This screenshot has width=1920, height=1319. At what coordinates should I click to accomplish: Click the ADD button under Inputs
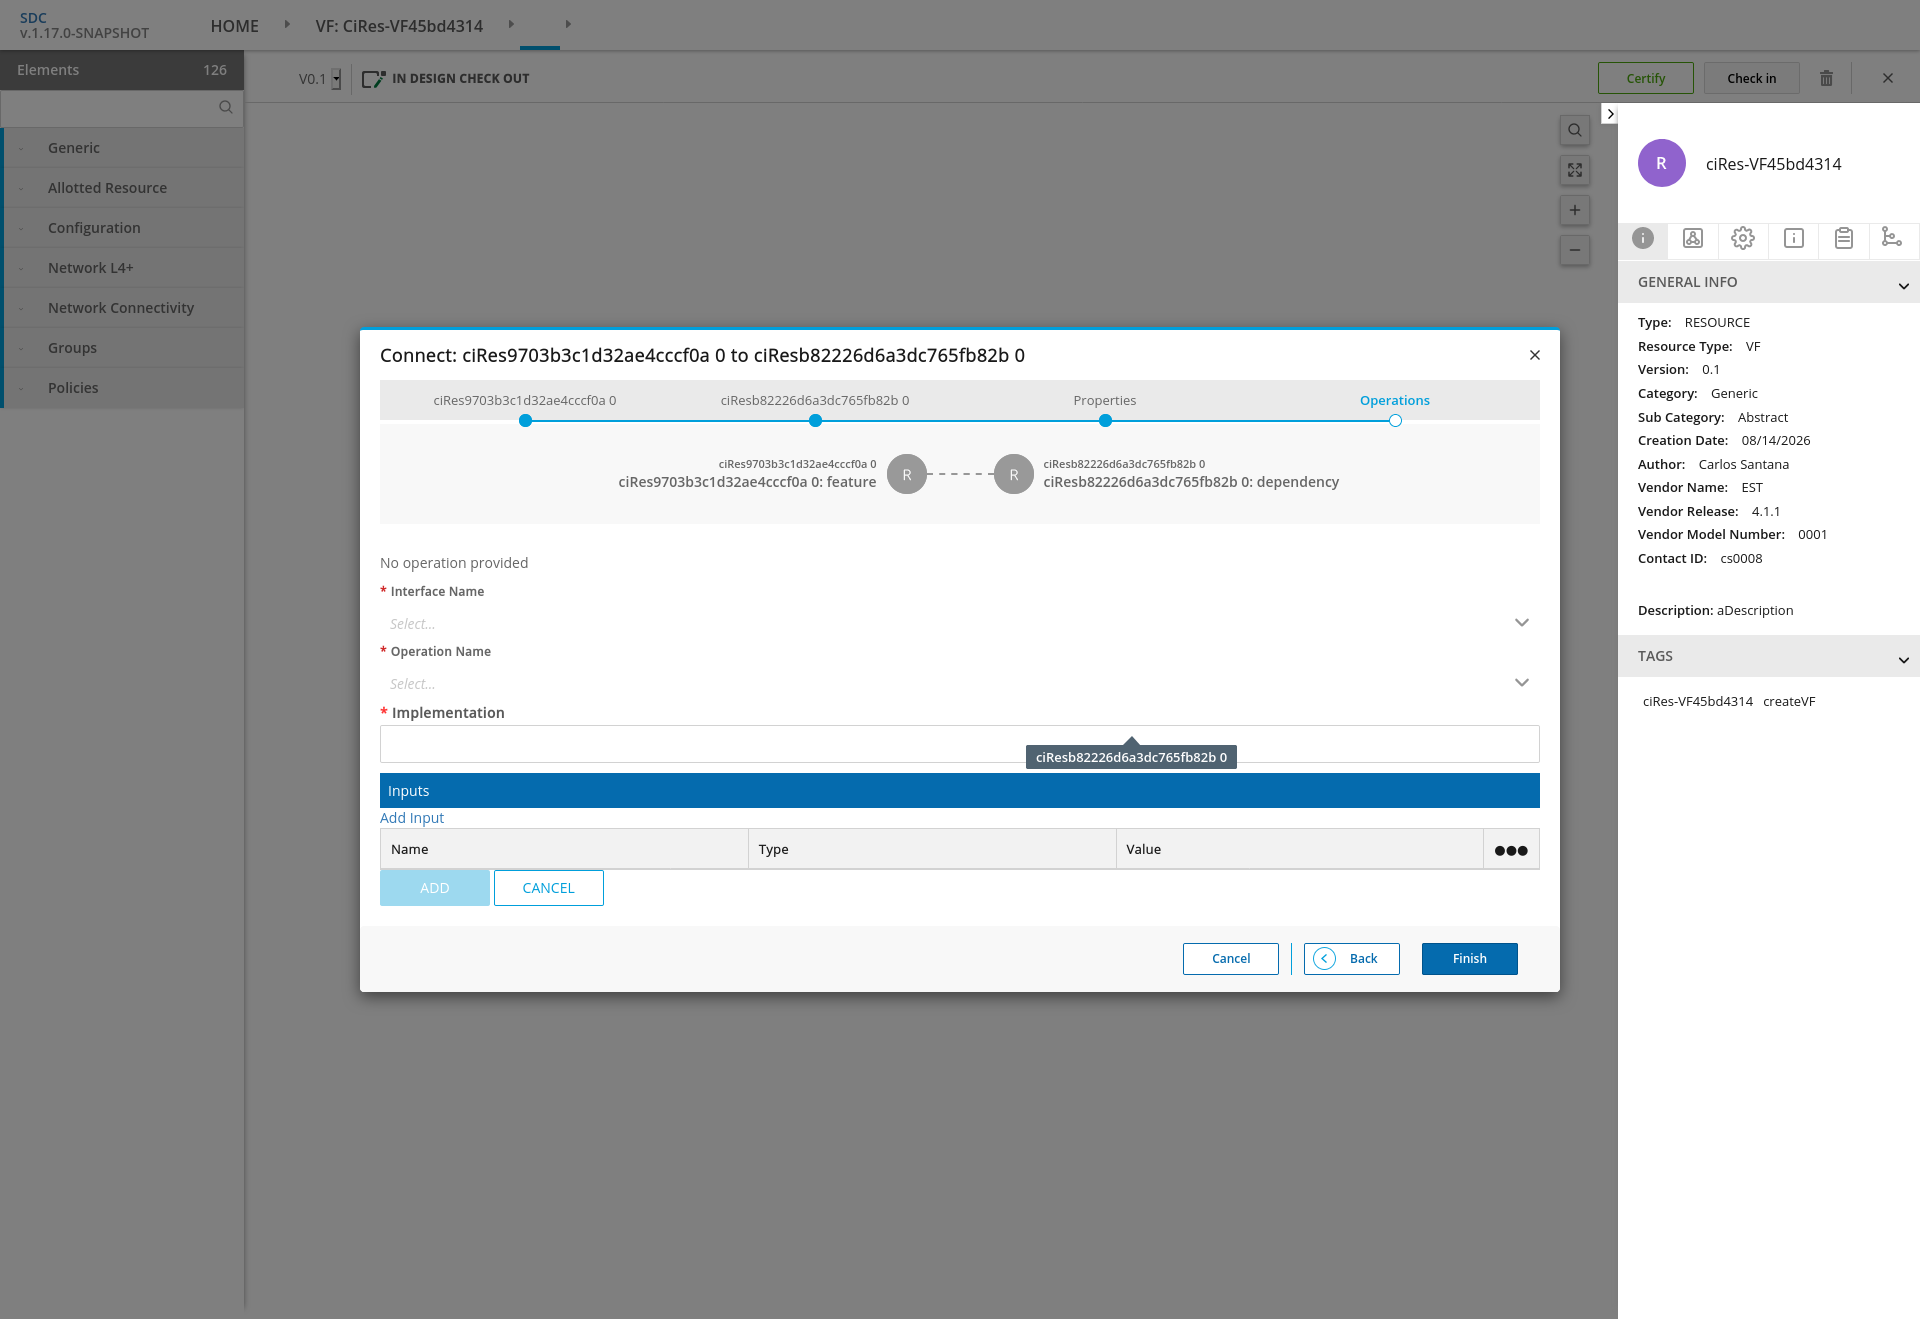(x=435, y=888)
